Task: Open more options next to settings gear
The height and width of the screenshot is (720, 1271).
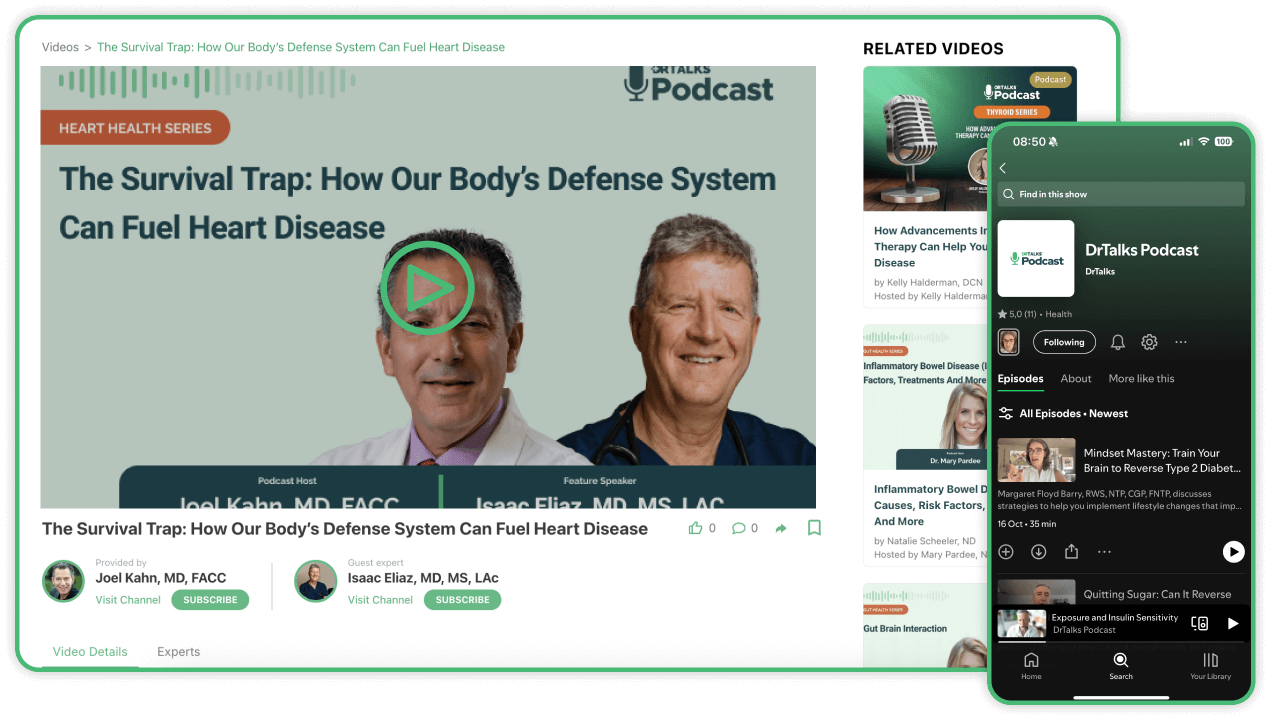Action: (1181, 342)
